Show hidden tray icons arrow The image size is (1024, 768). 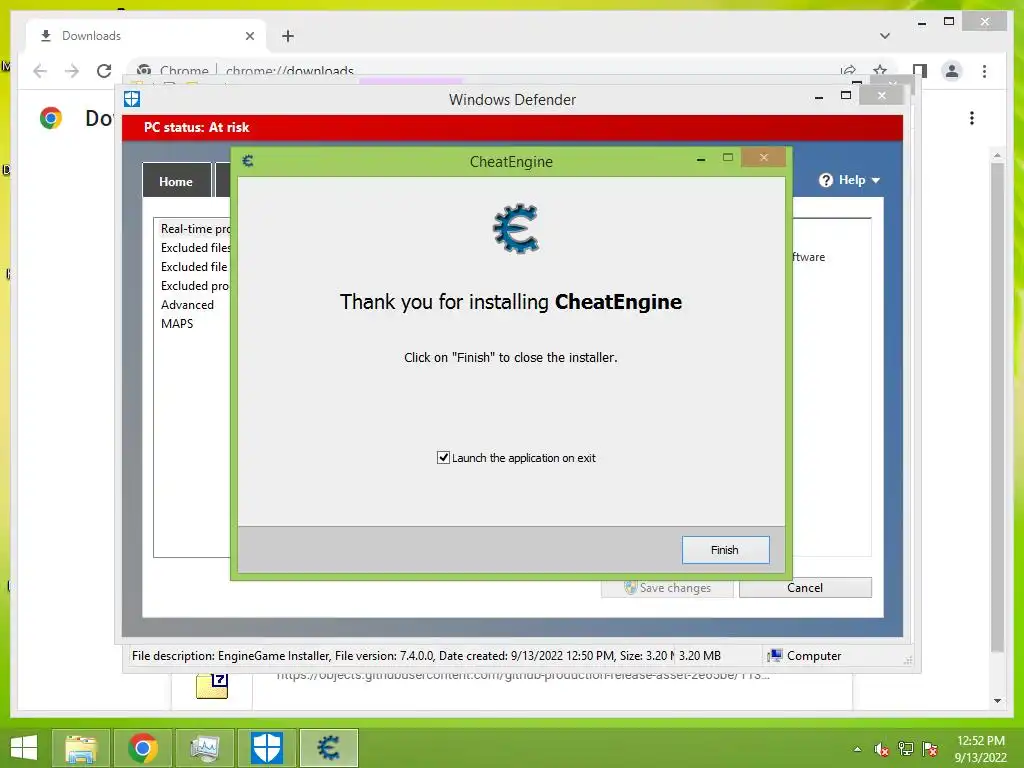click(x=857, y=749)
